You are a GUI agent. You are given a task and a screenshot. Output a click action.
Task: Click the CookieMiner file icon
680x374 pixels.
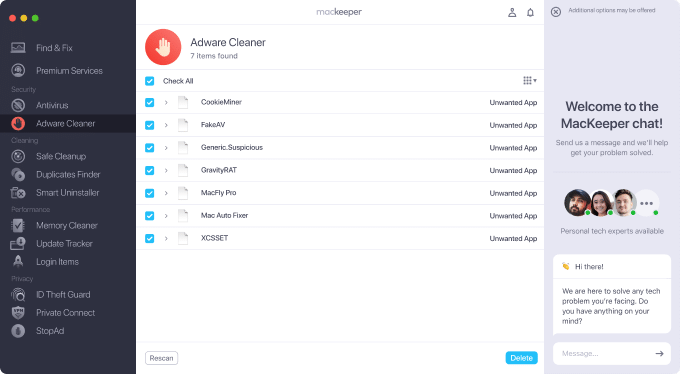tap(183, 102)
